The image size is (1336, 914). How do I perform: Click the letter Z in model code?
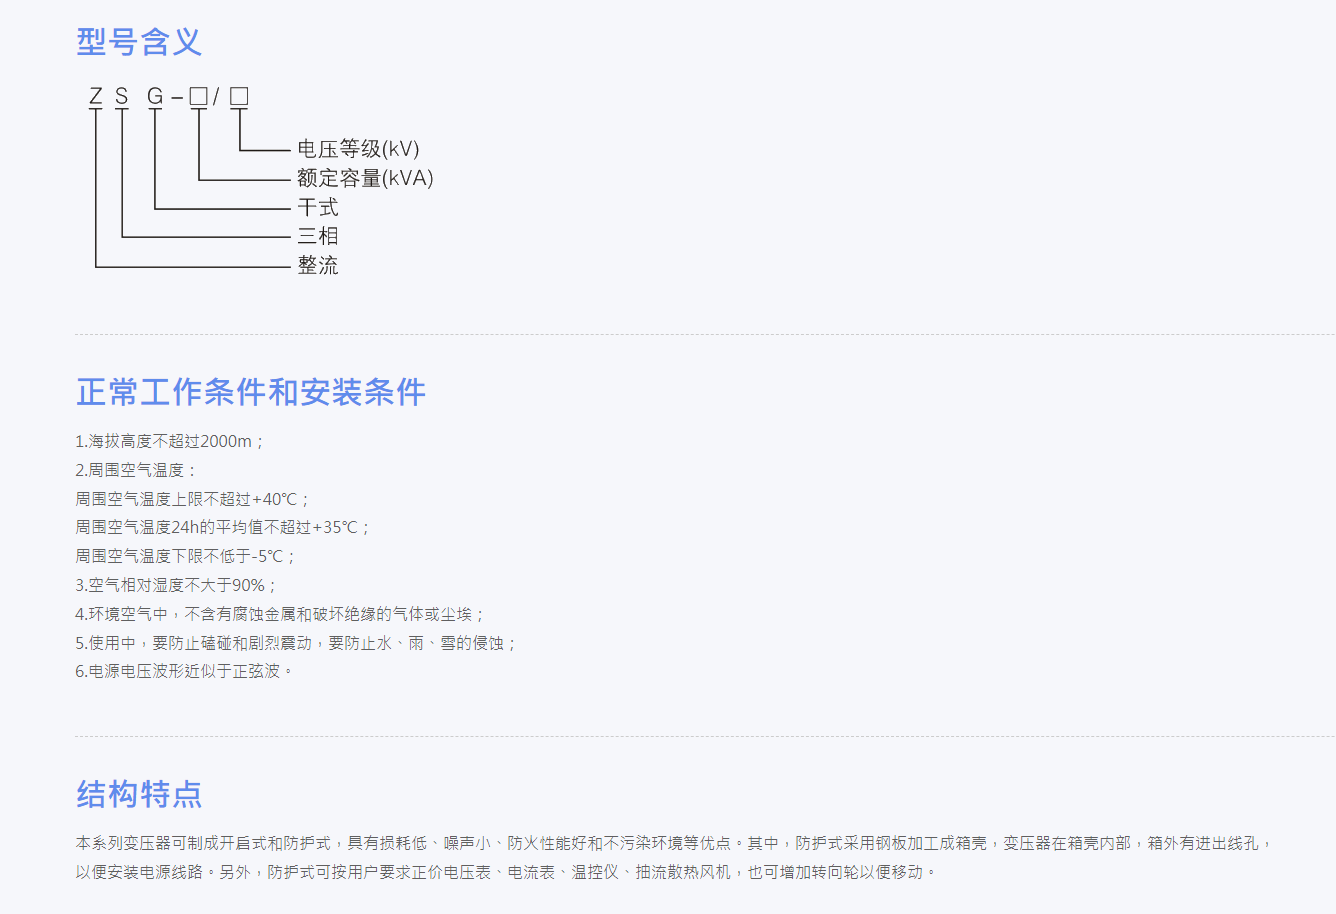tap(96, 96)
